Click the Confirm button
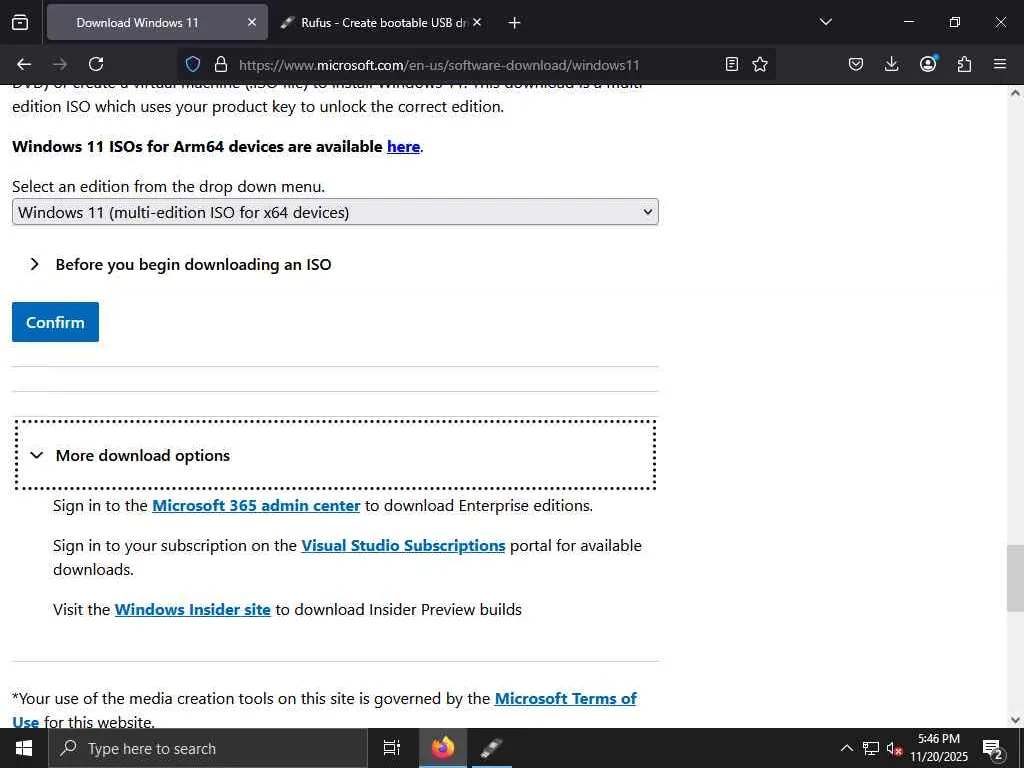The image size is (1024, 768). [56, 322]
